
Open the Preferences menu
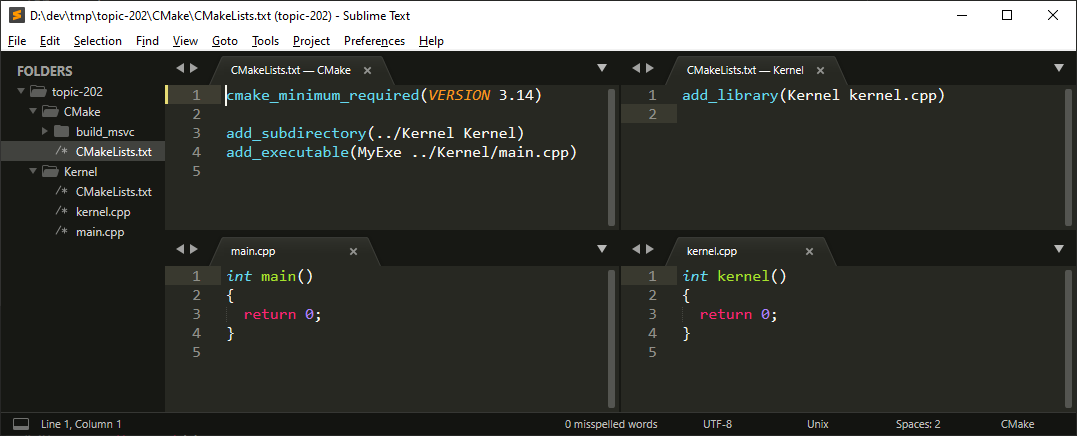tap(374, 41)
